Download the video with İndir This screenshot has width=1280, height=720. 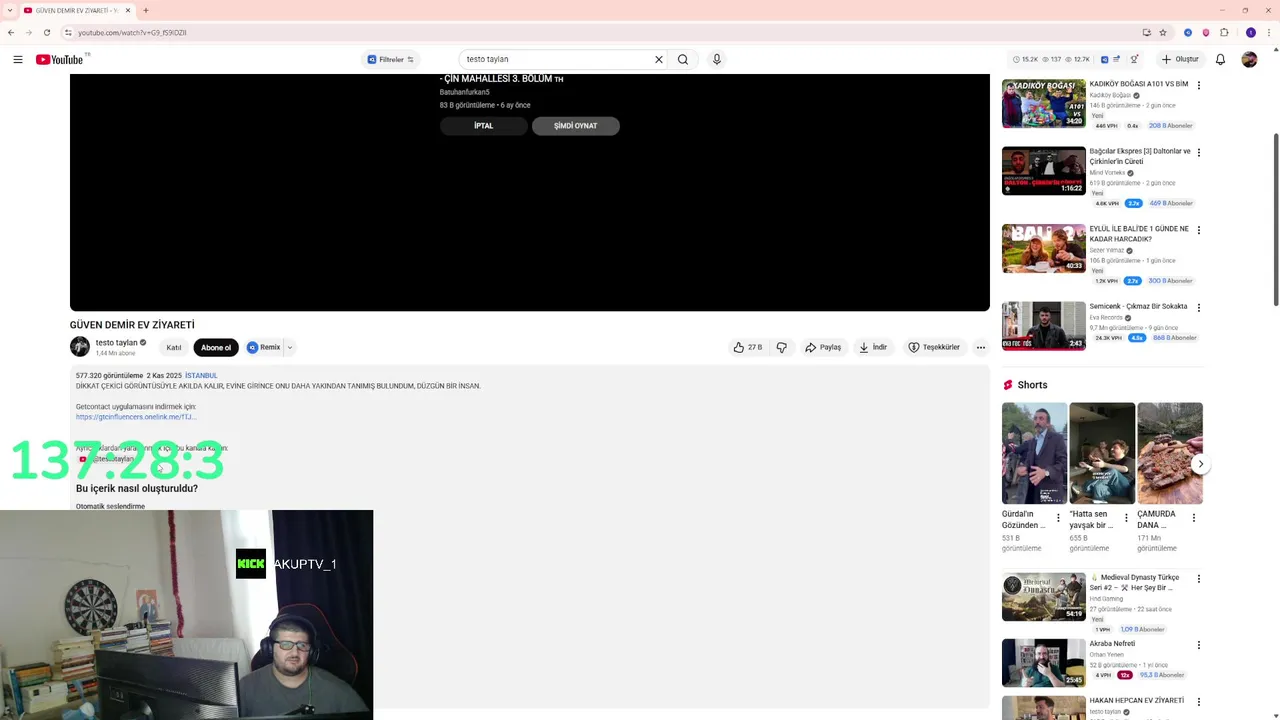pyautogui.click(x=874, y=347)
